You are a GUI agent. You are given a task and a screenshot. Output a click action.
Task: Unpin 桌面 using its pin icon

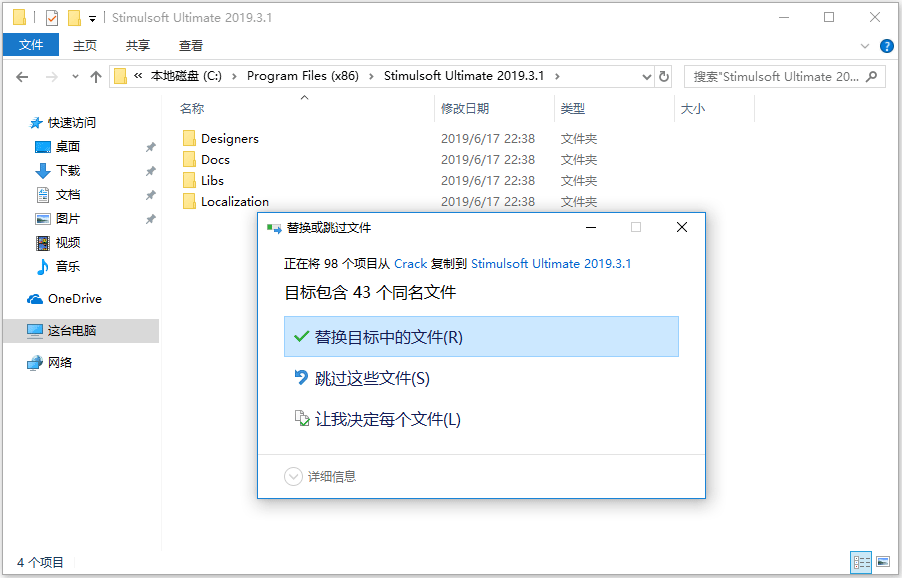tap(151, 147)
